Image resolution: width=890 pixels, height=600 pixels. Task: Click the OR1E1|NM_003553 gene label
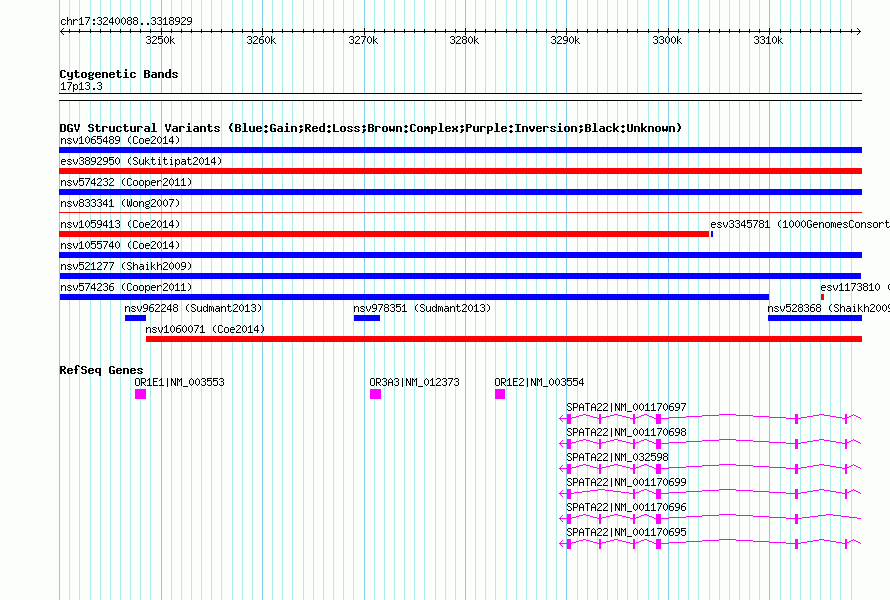pos(179,383)
